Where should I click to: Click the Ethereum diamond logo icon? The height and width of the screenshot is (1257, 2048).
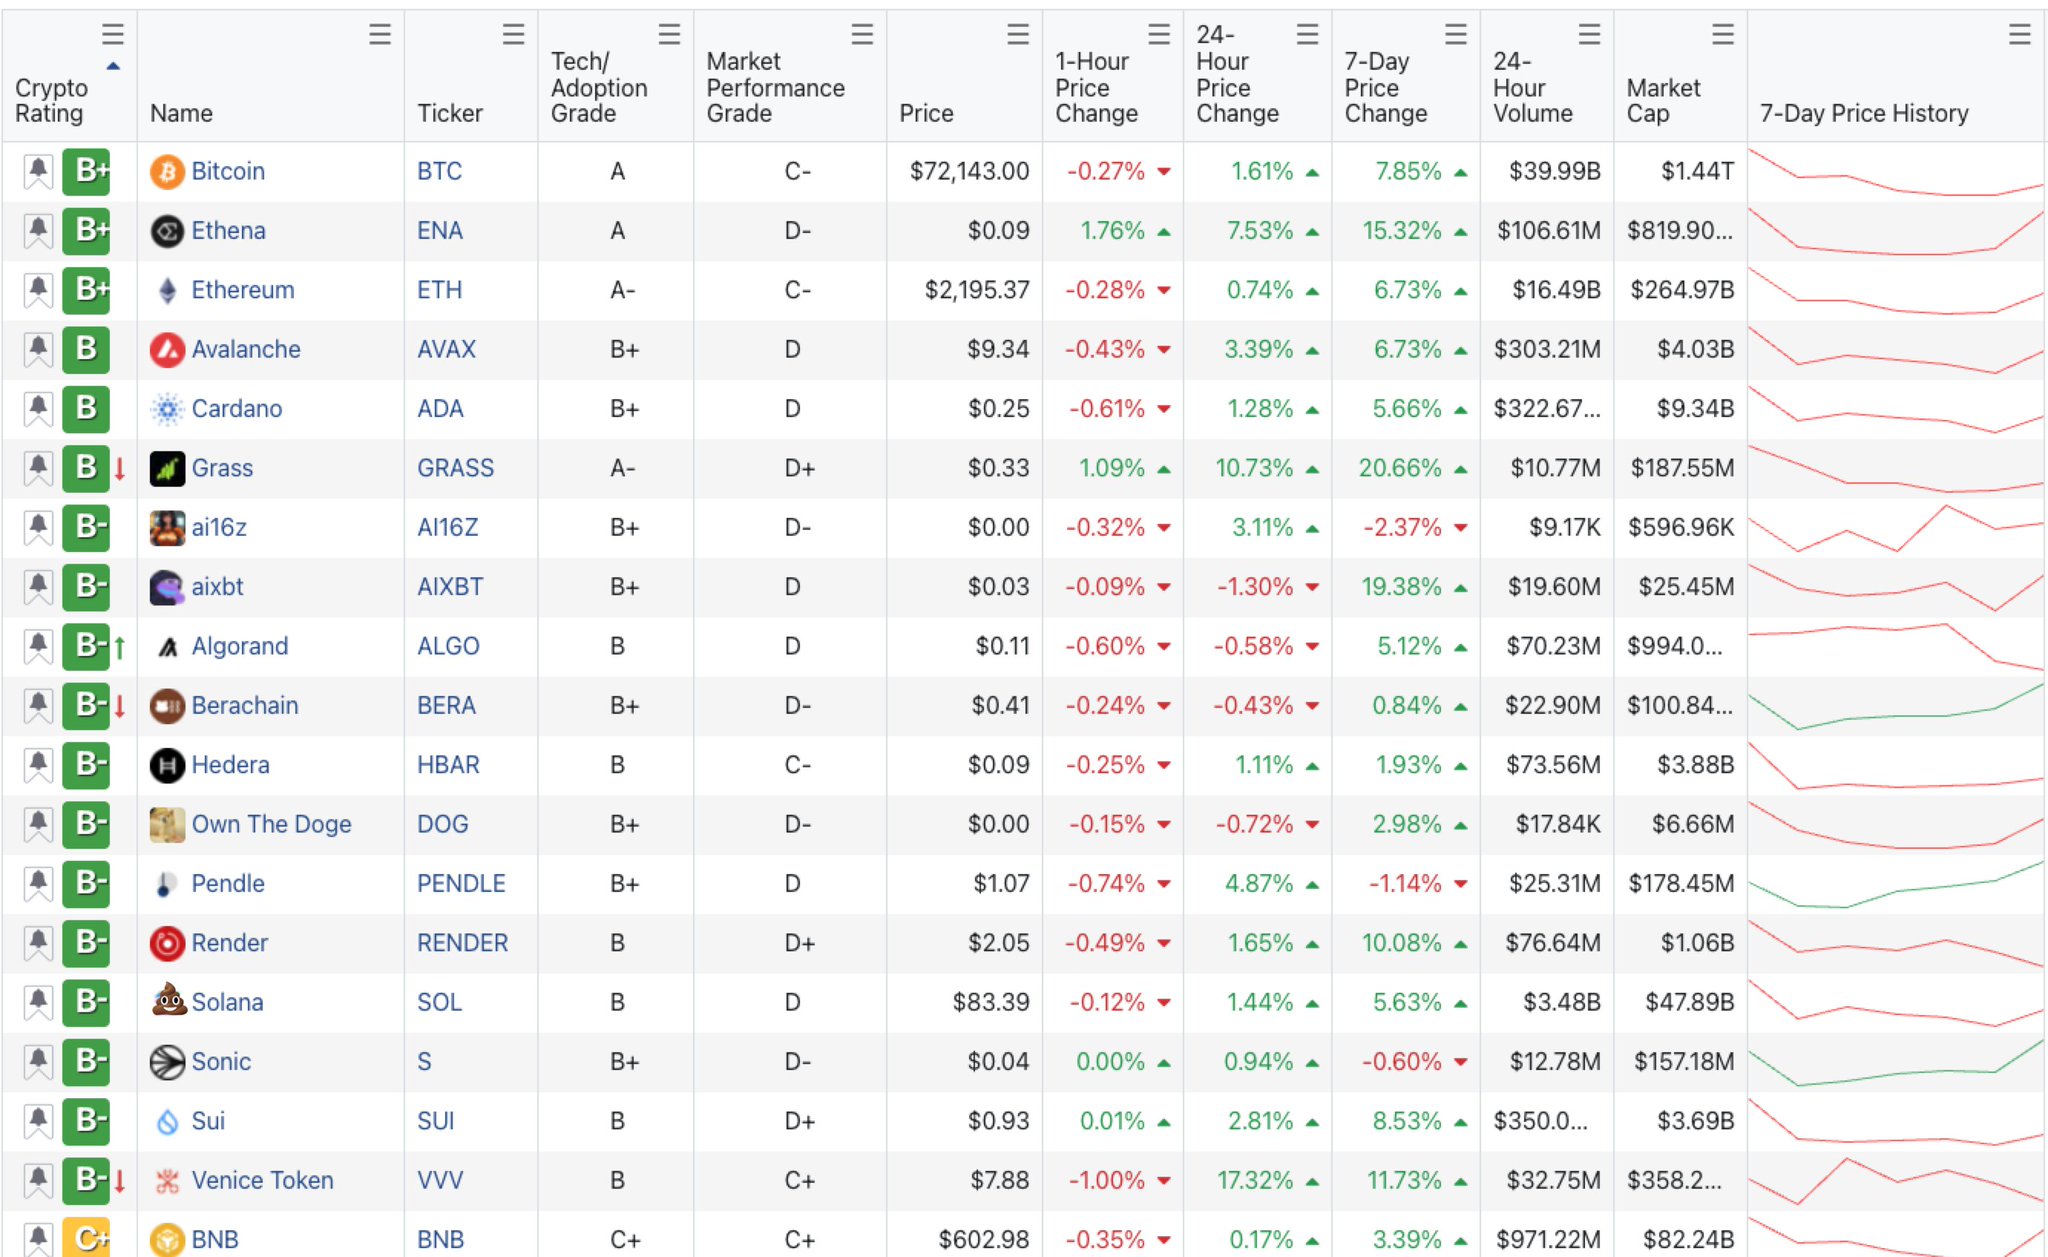click(167, 291)
